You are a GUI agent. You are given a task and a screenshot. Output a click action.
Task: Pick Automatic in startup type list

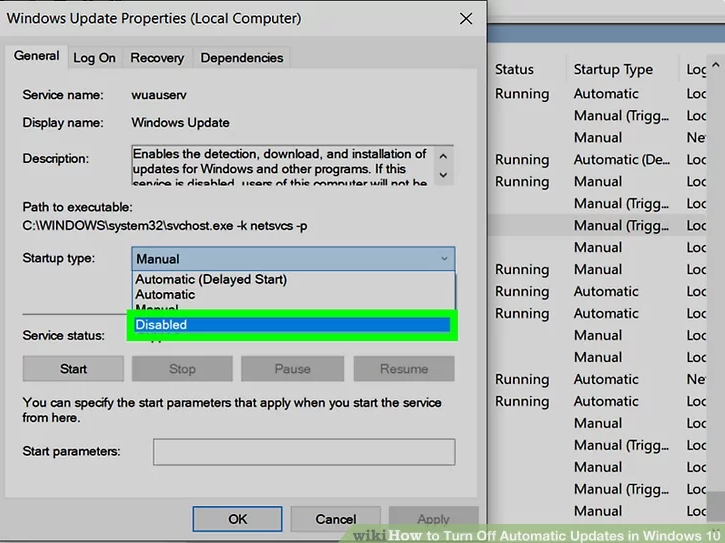tap(166, 295)
